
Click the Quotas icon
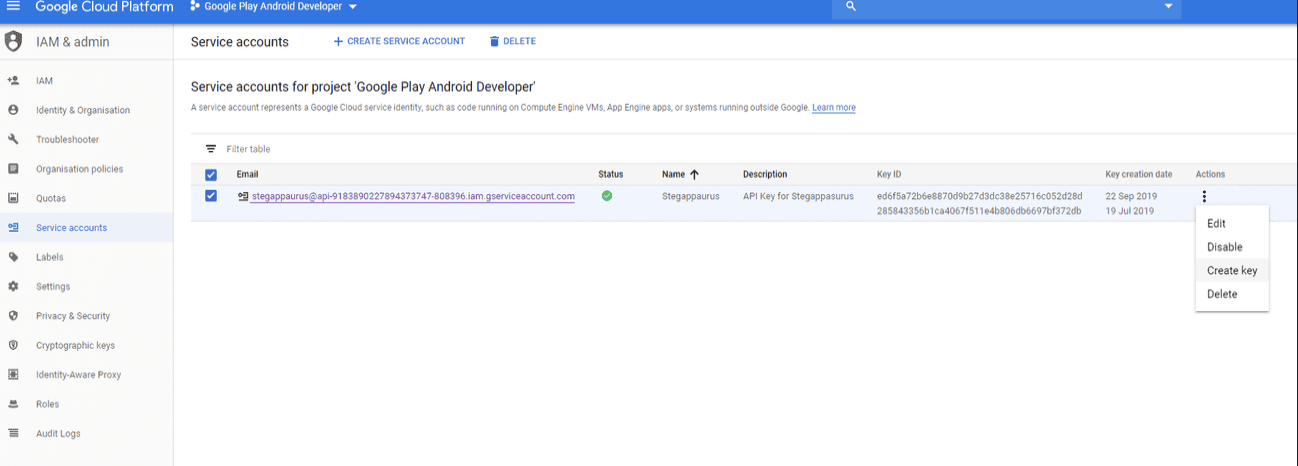13,198
